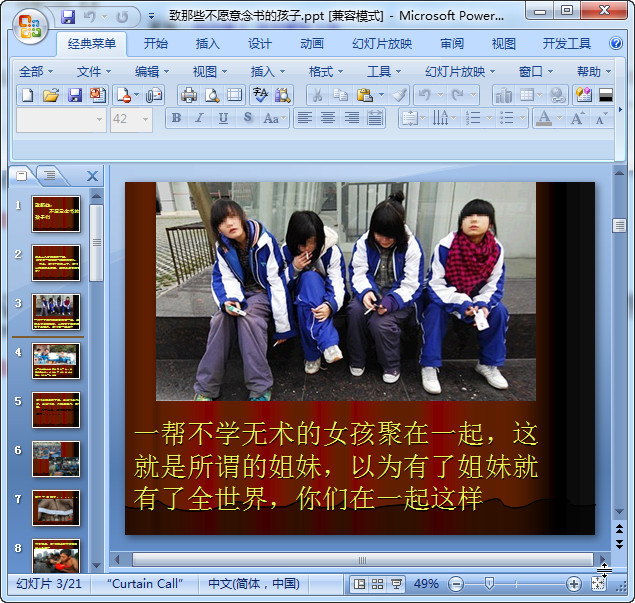Screen dimensions: 635x603
Task: Click the new blank document icon
Action: (27, 96)
